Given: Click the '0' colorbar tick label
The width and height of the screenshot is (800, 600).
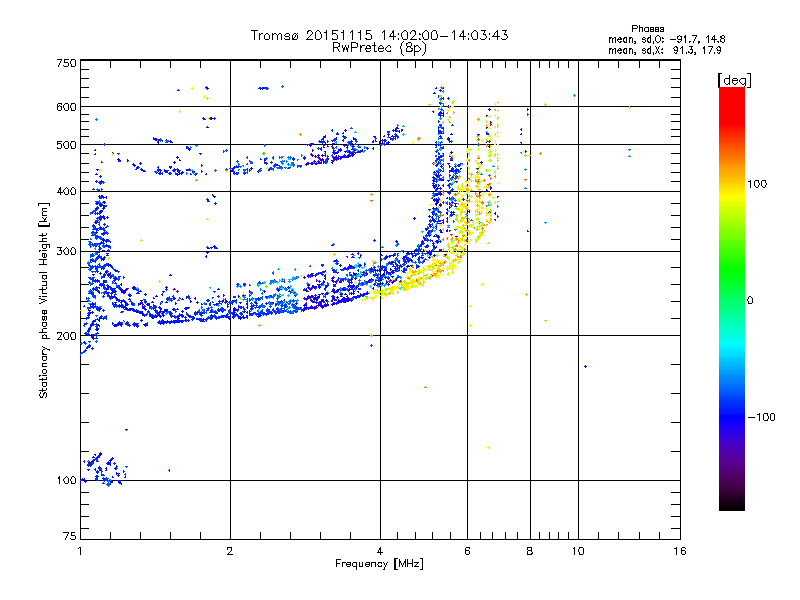Looking at the screenshot, I should (x=750, y=301).
